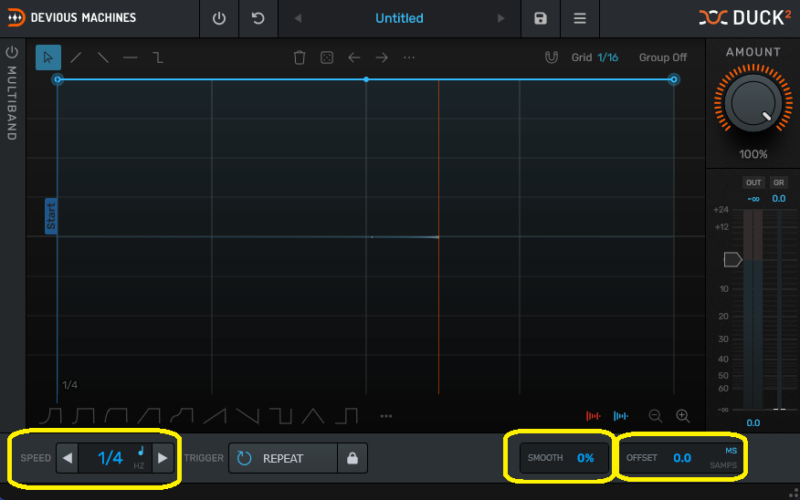Click the randomize dice icon
The width and height of the screenshot is (800, 500).
(x=326, y=58)
